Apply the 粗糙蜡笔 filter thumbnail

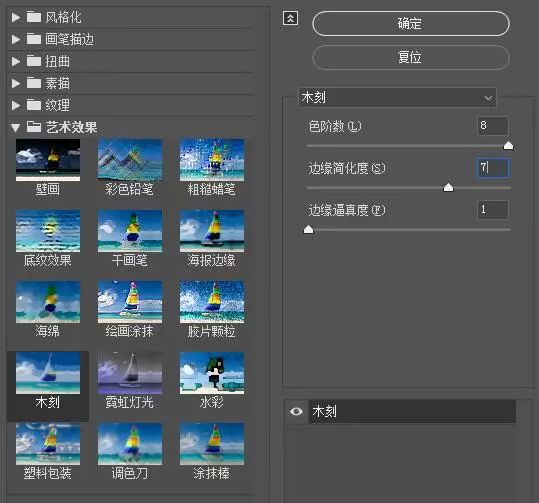point(212,160)
